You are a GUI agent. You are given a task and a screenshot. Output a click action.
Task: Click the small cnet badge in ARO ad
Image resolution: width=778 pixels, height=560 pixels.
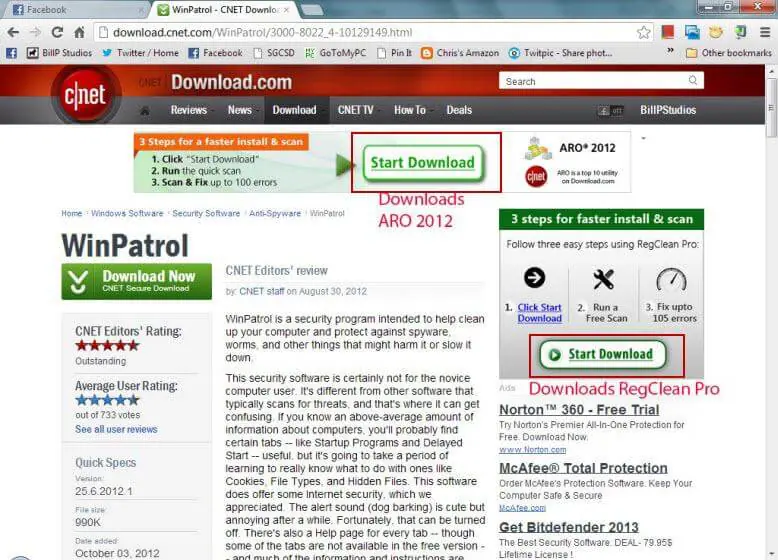536,177
